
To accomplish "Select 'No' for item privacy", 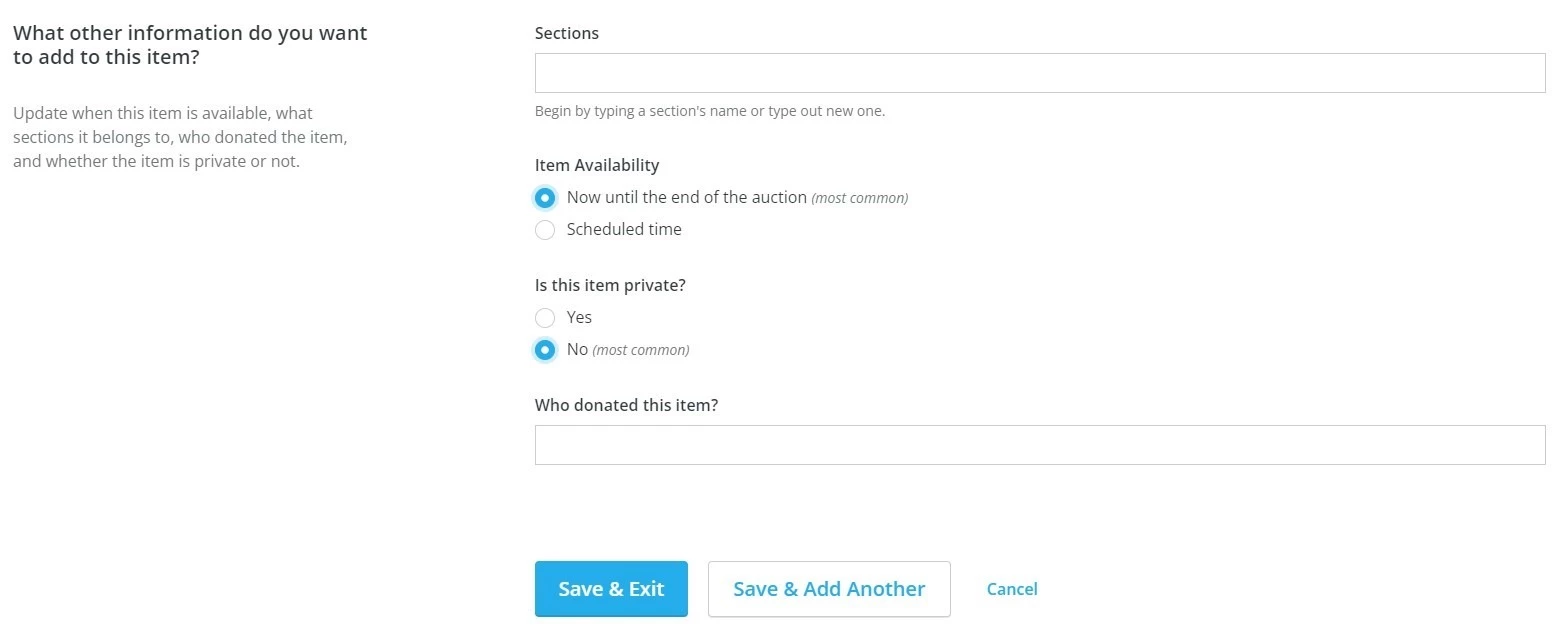I will point(545,349).
